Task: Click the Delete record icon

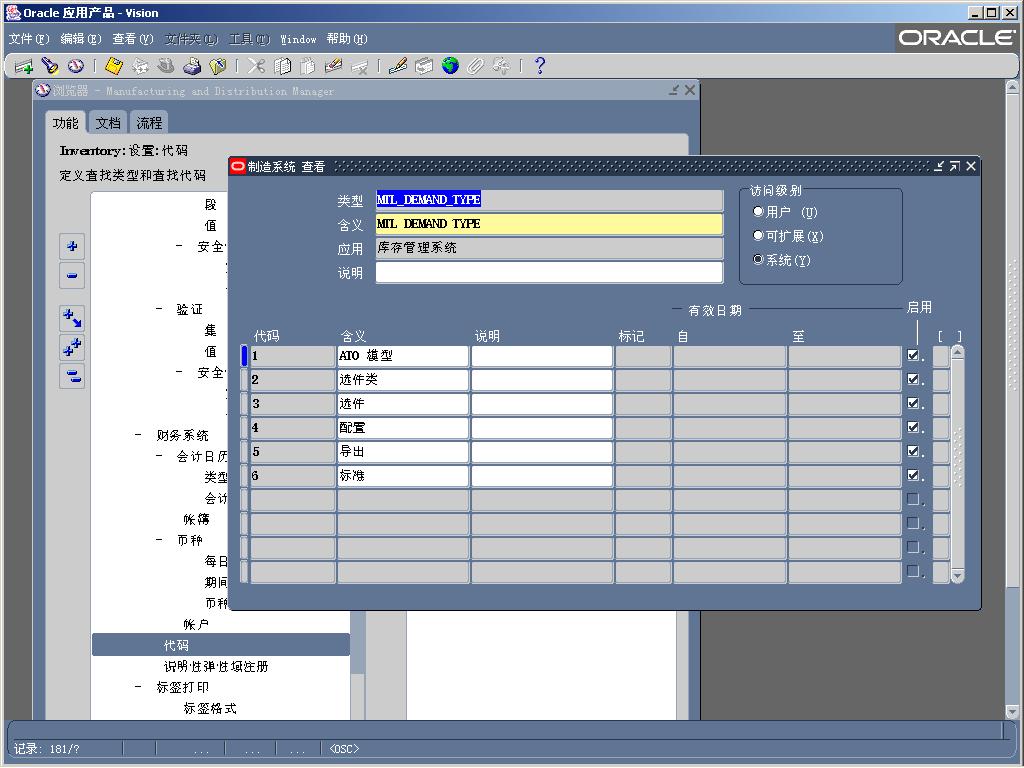Action: 359,66
